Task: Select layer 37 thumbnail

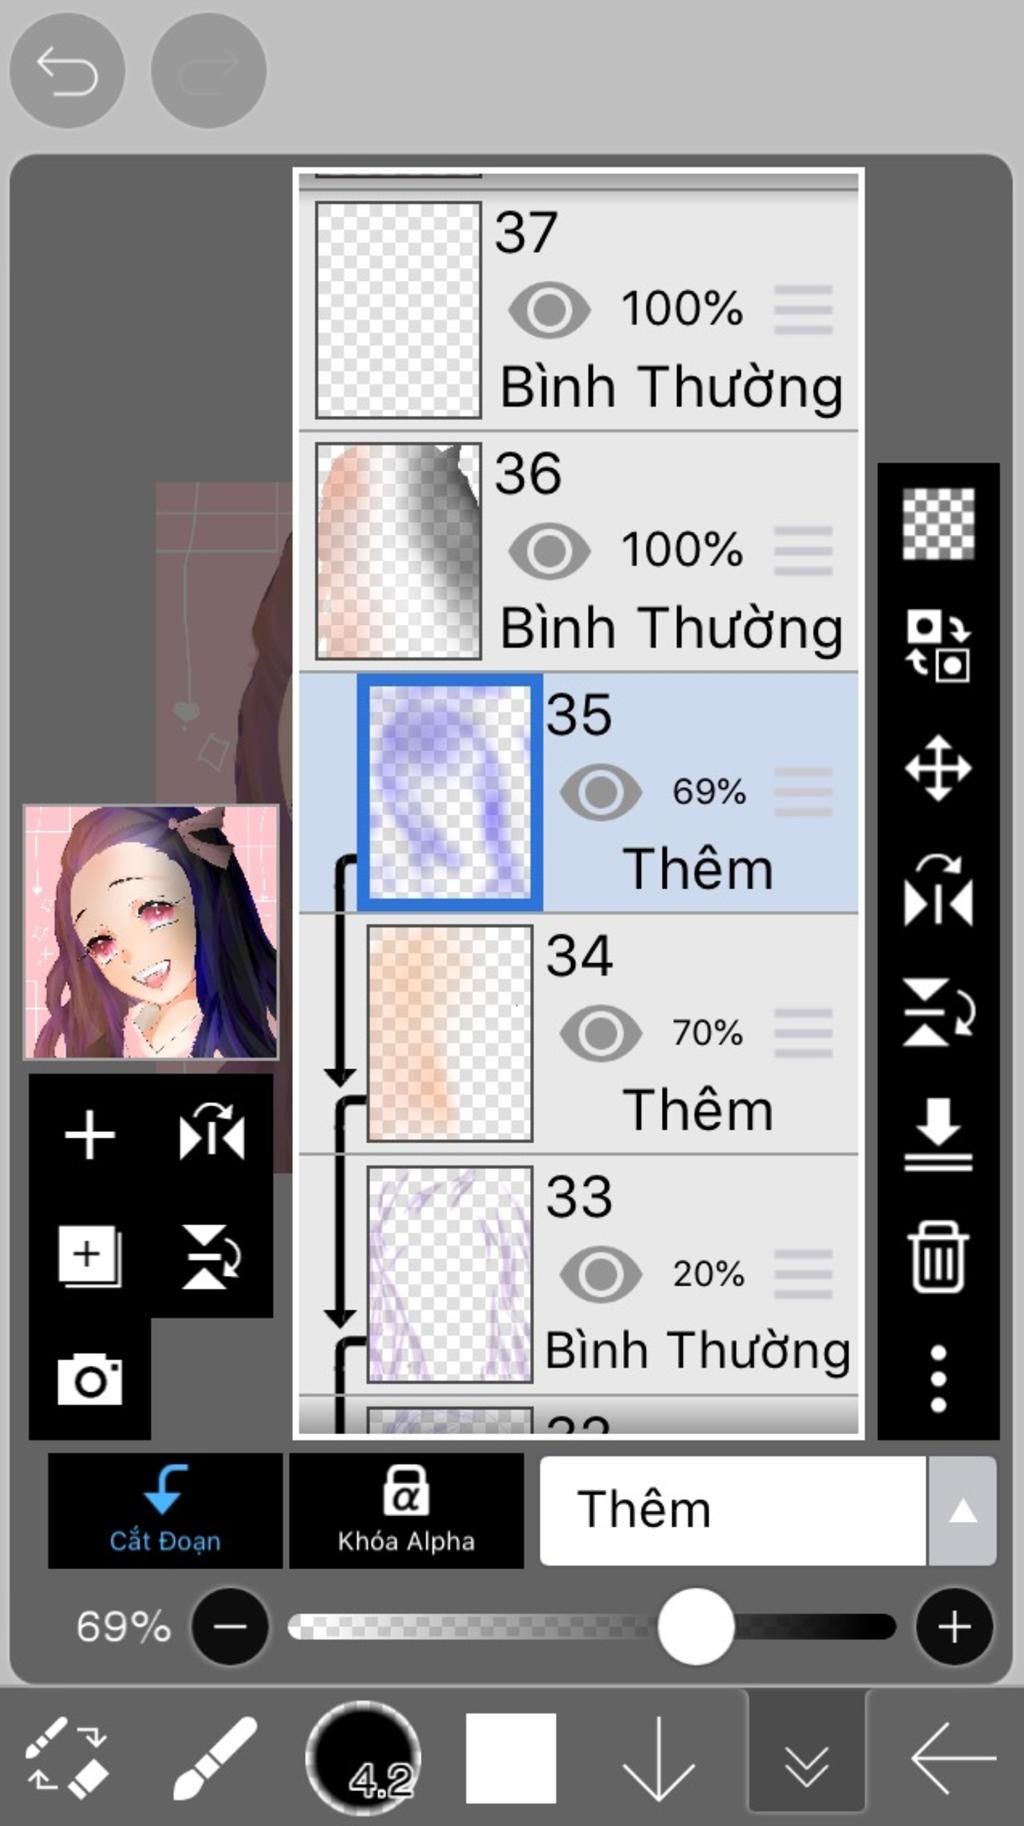Action: click(x=398, y=310)
